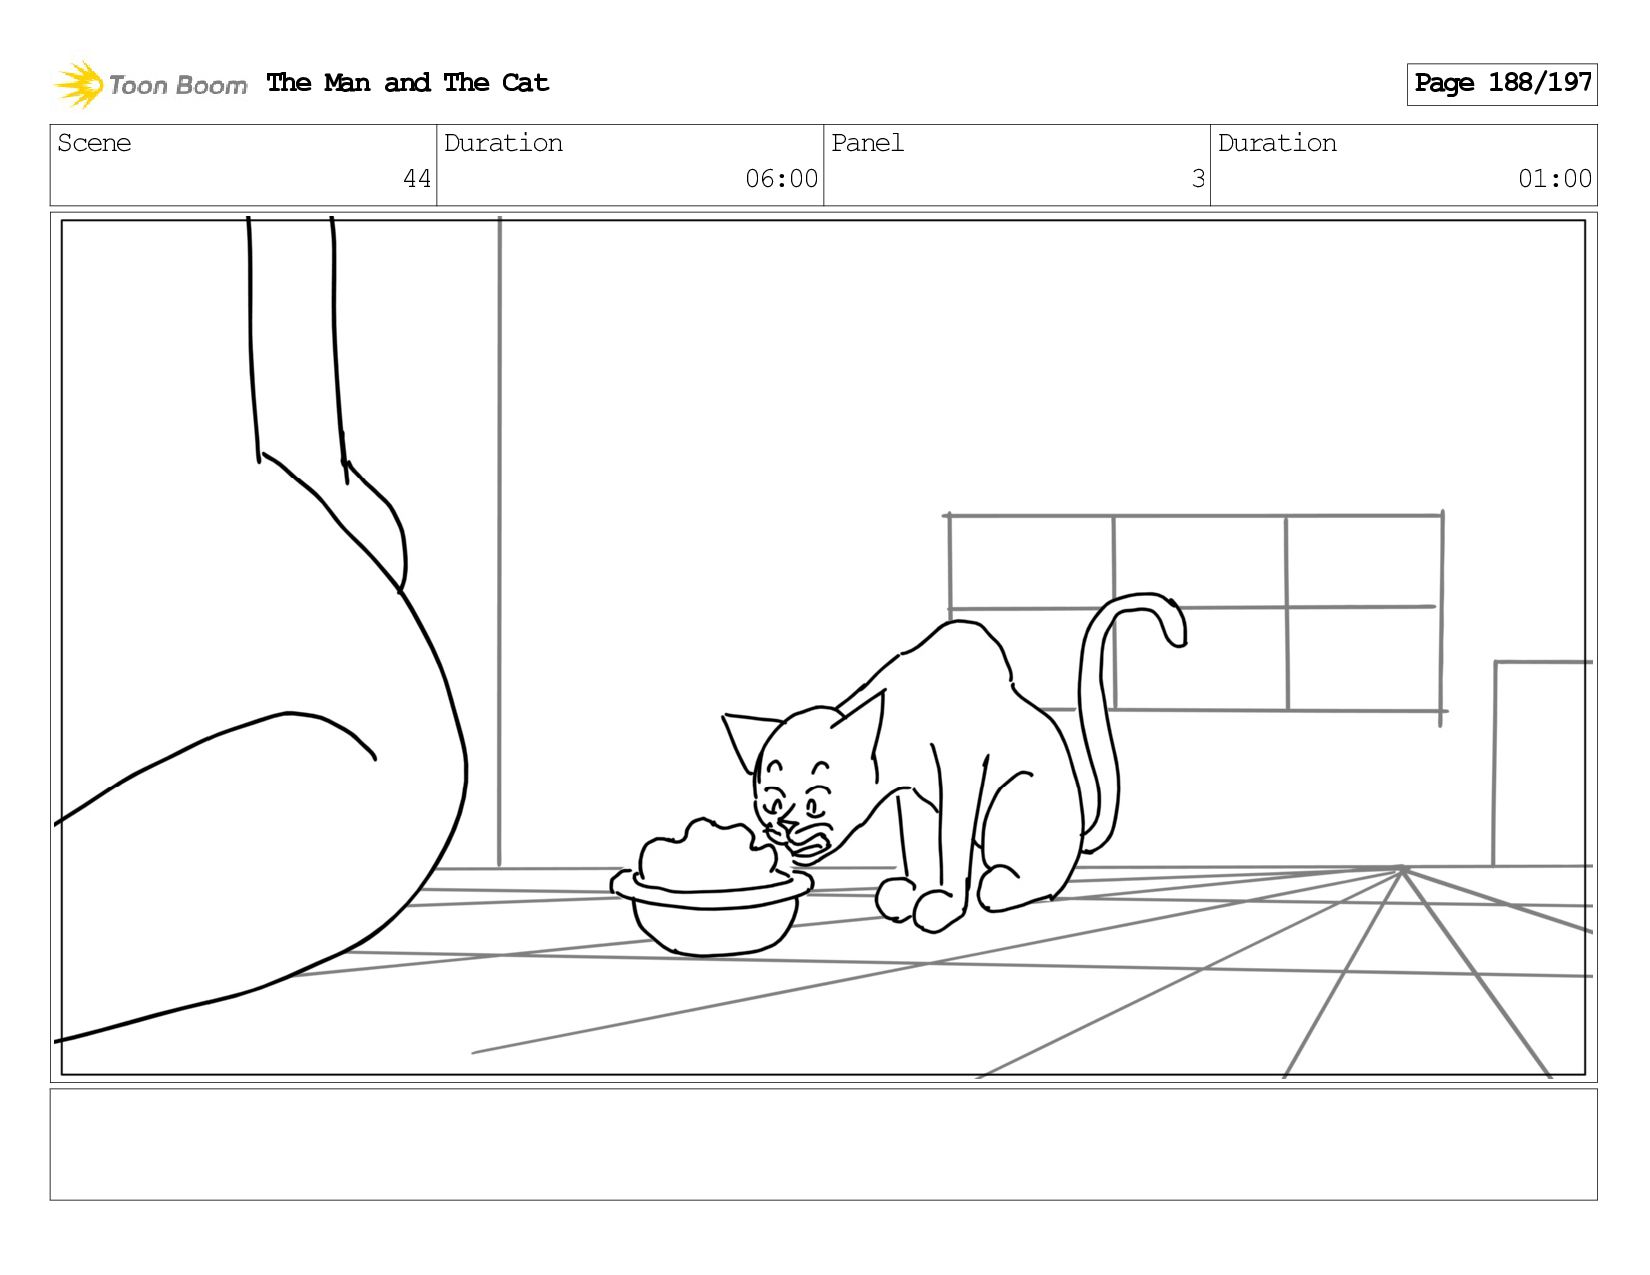Screen dimensions: 1650x1275
Task: Click panel number '3'
Action: (1198, 179)
